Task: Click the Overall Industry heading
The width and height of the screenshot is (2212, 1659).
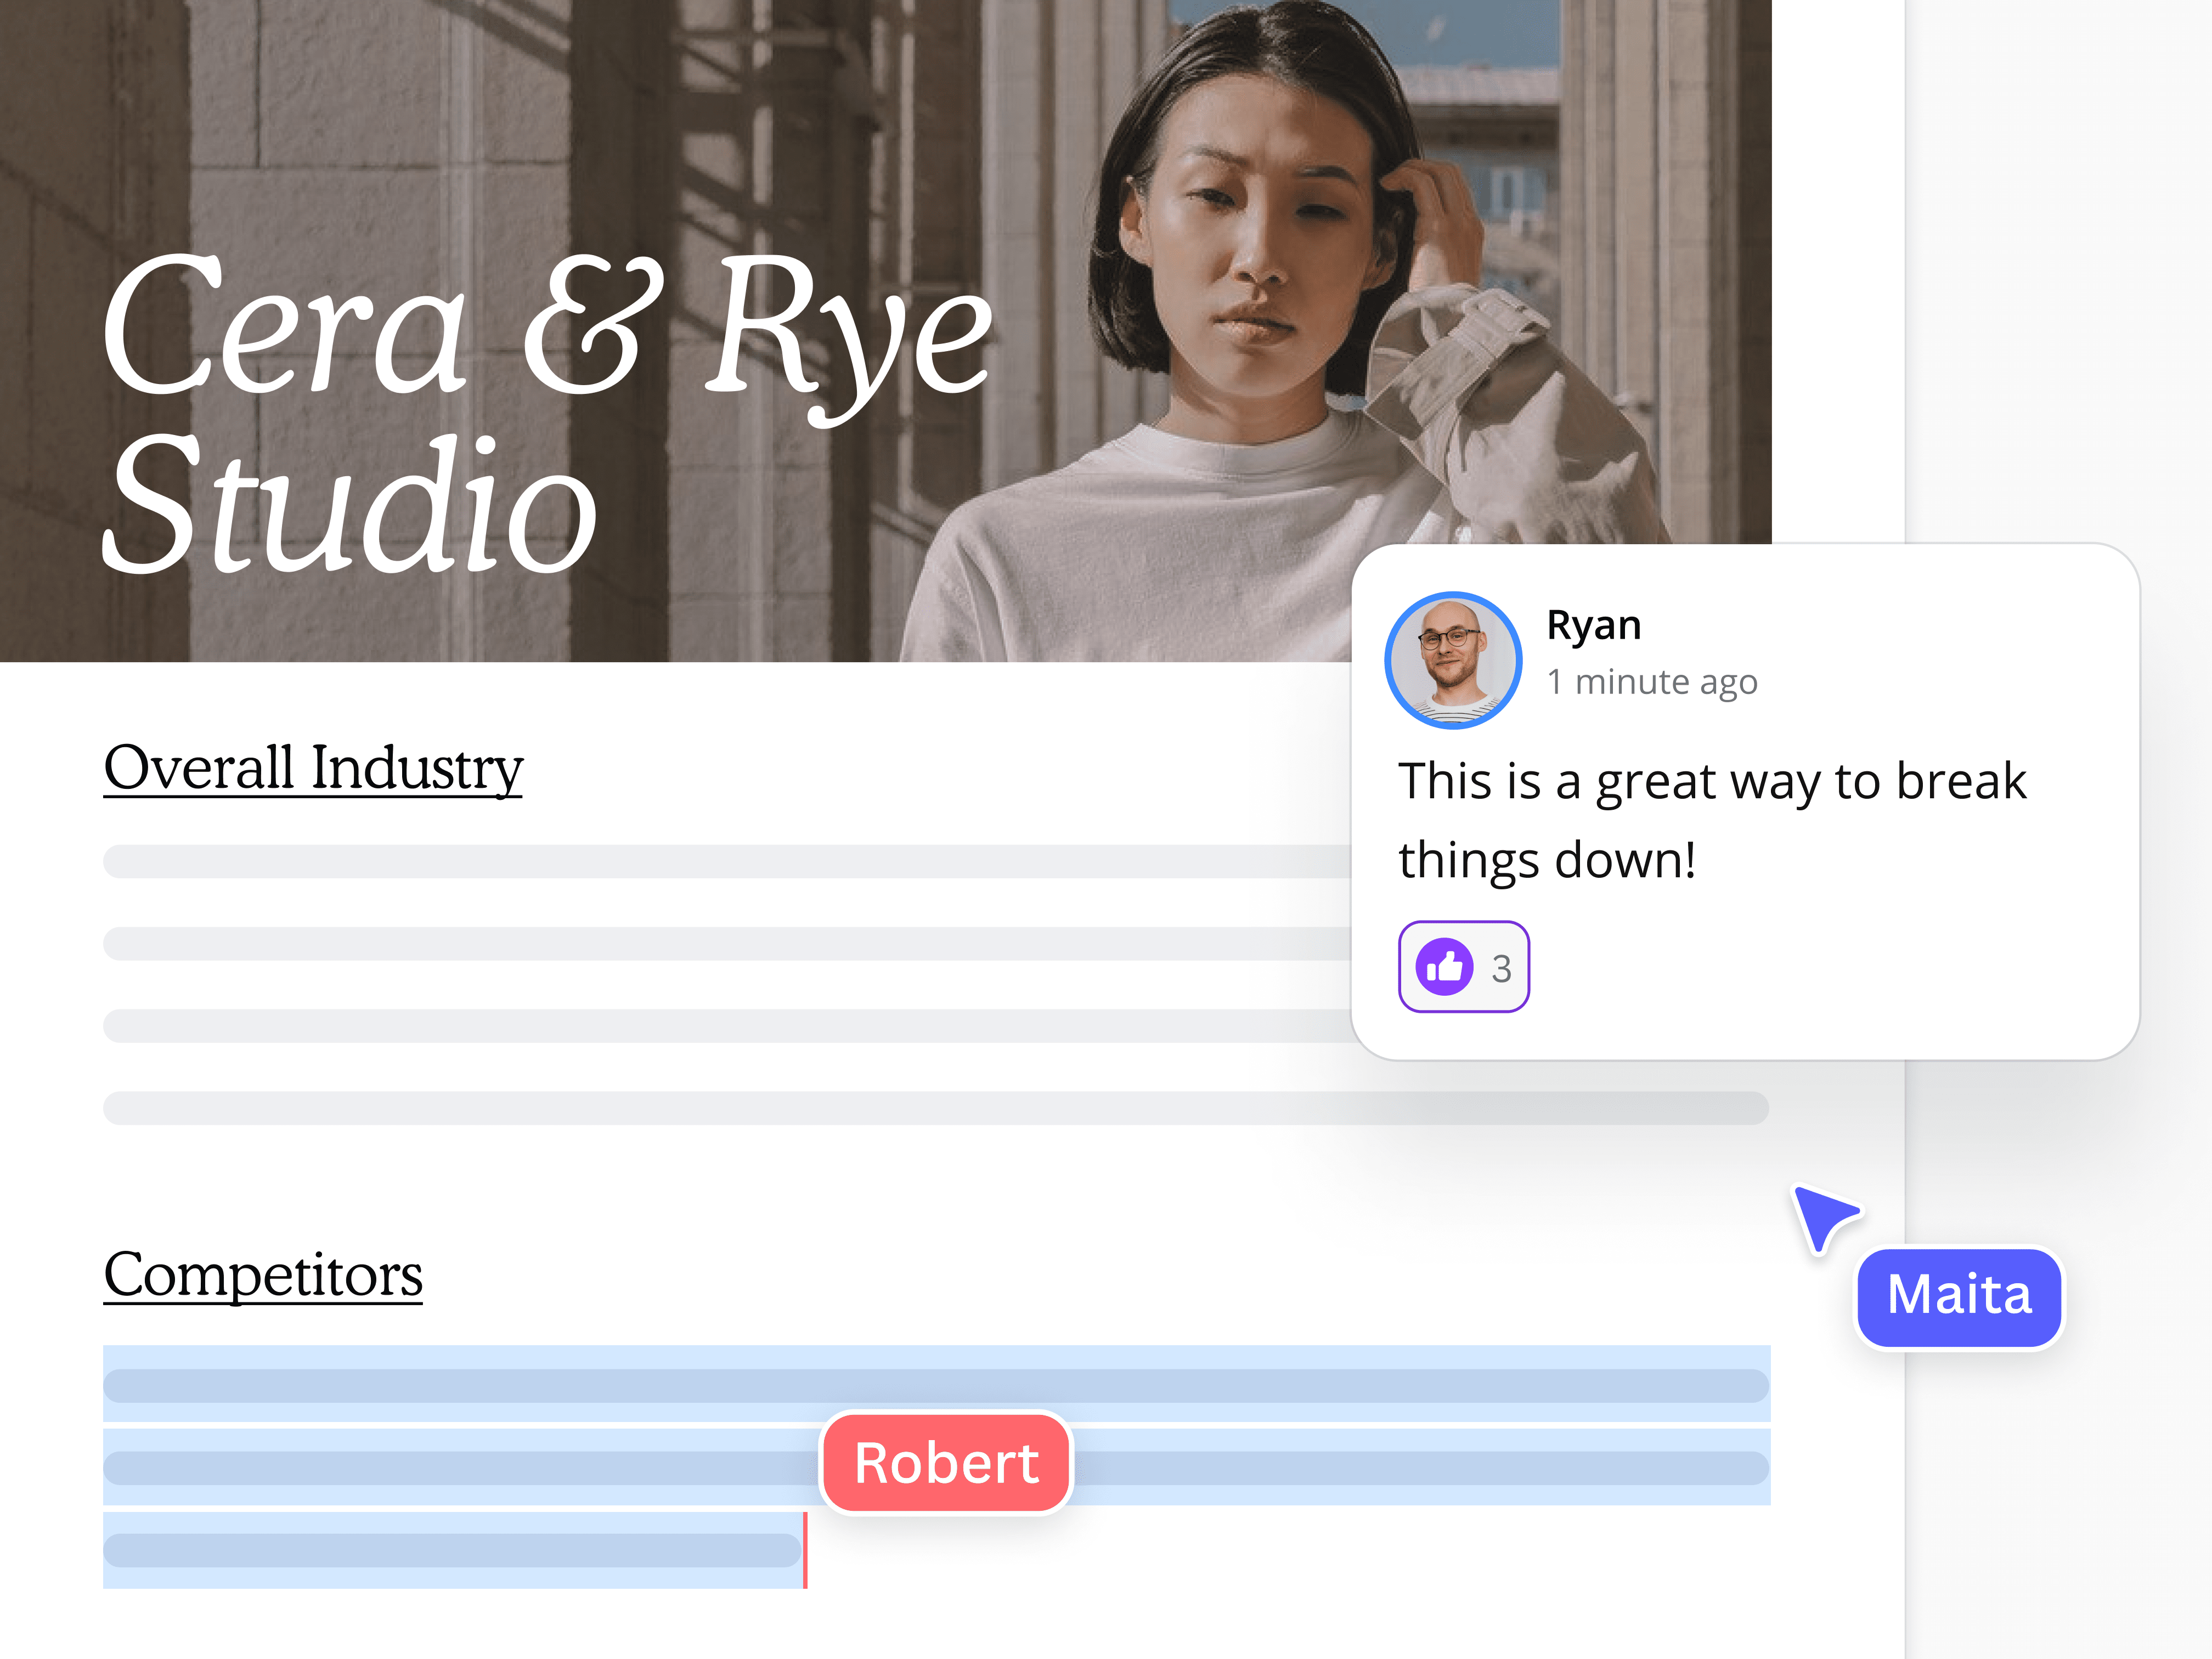Action: coord(313,768)
